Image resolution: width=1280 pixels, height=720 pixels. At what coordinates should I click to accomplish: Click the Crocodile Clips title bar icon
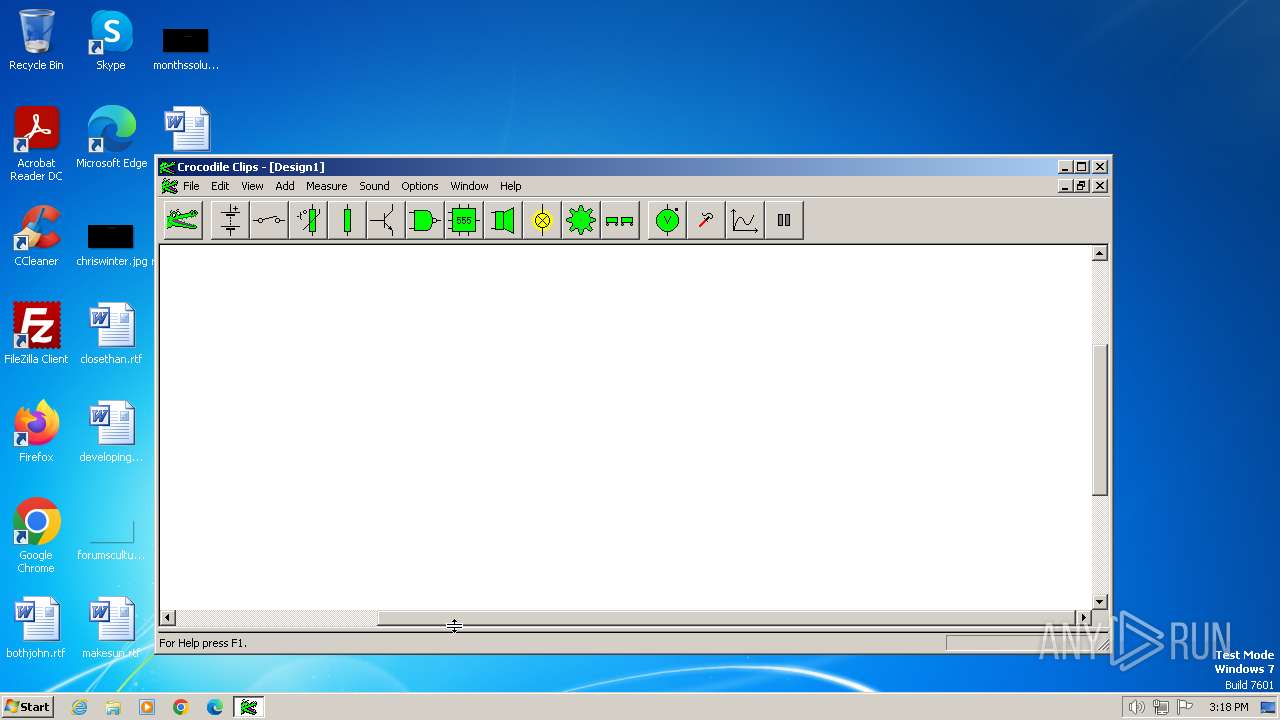pyautogui.click(x=168, y=167)
